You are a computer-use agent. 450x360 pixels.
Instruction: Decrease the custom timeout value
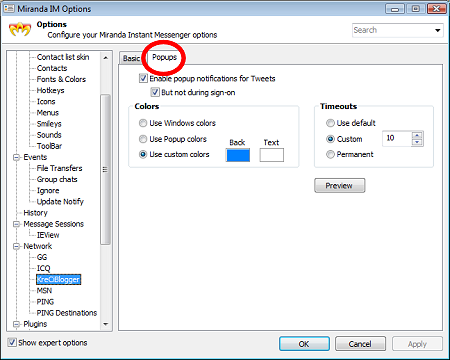click(417, 142)
